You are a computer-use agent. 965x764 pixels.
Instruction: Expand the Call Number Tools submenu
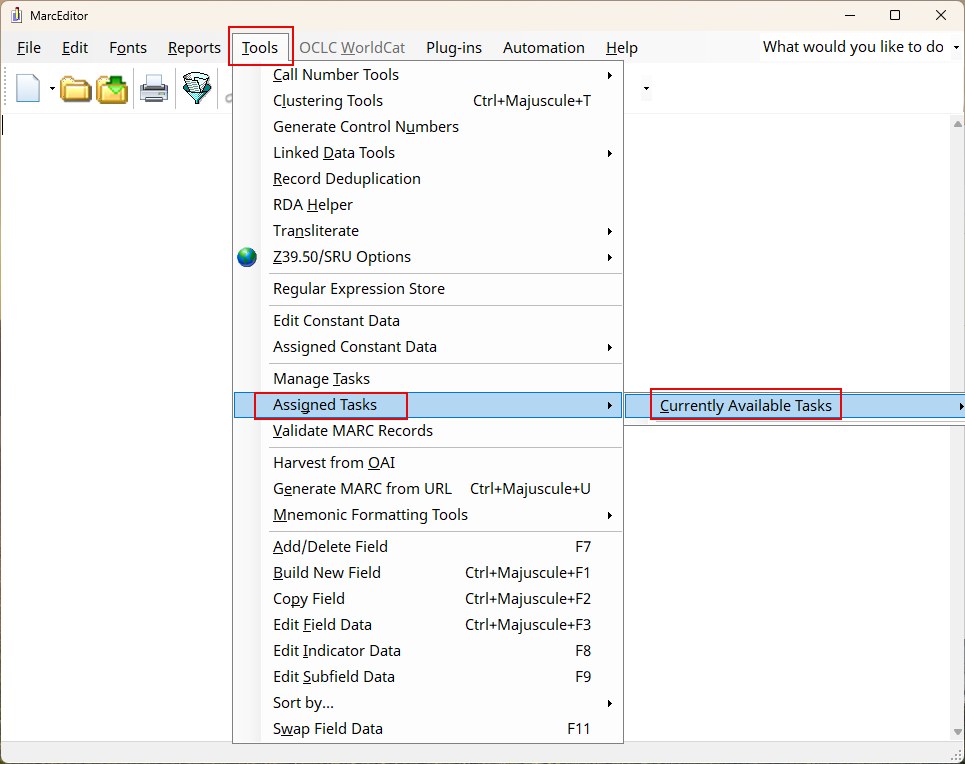(440, 75)
